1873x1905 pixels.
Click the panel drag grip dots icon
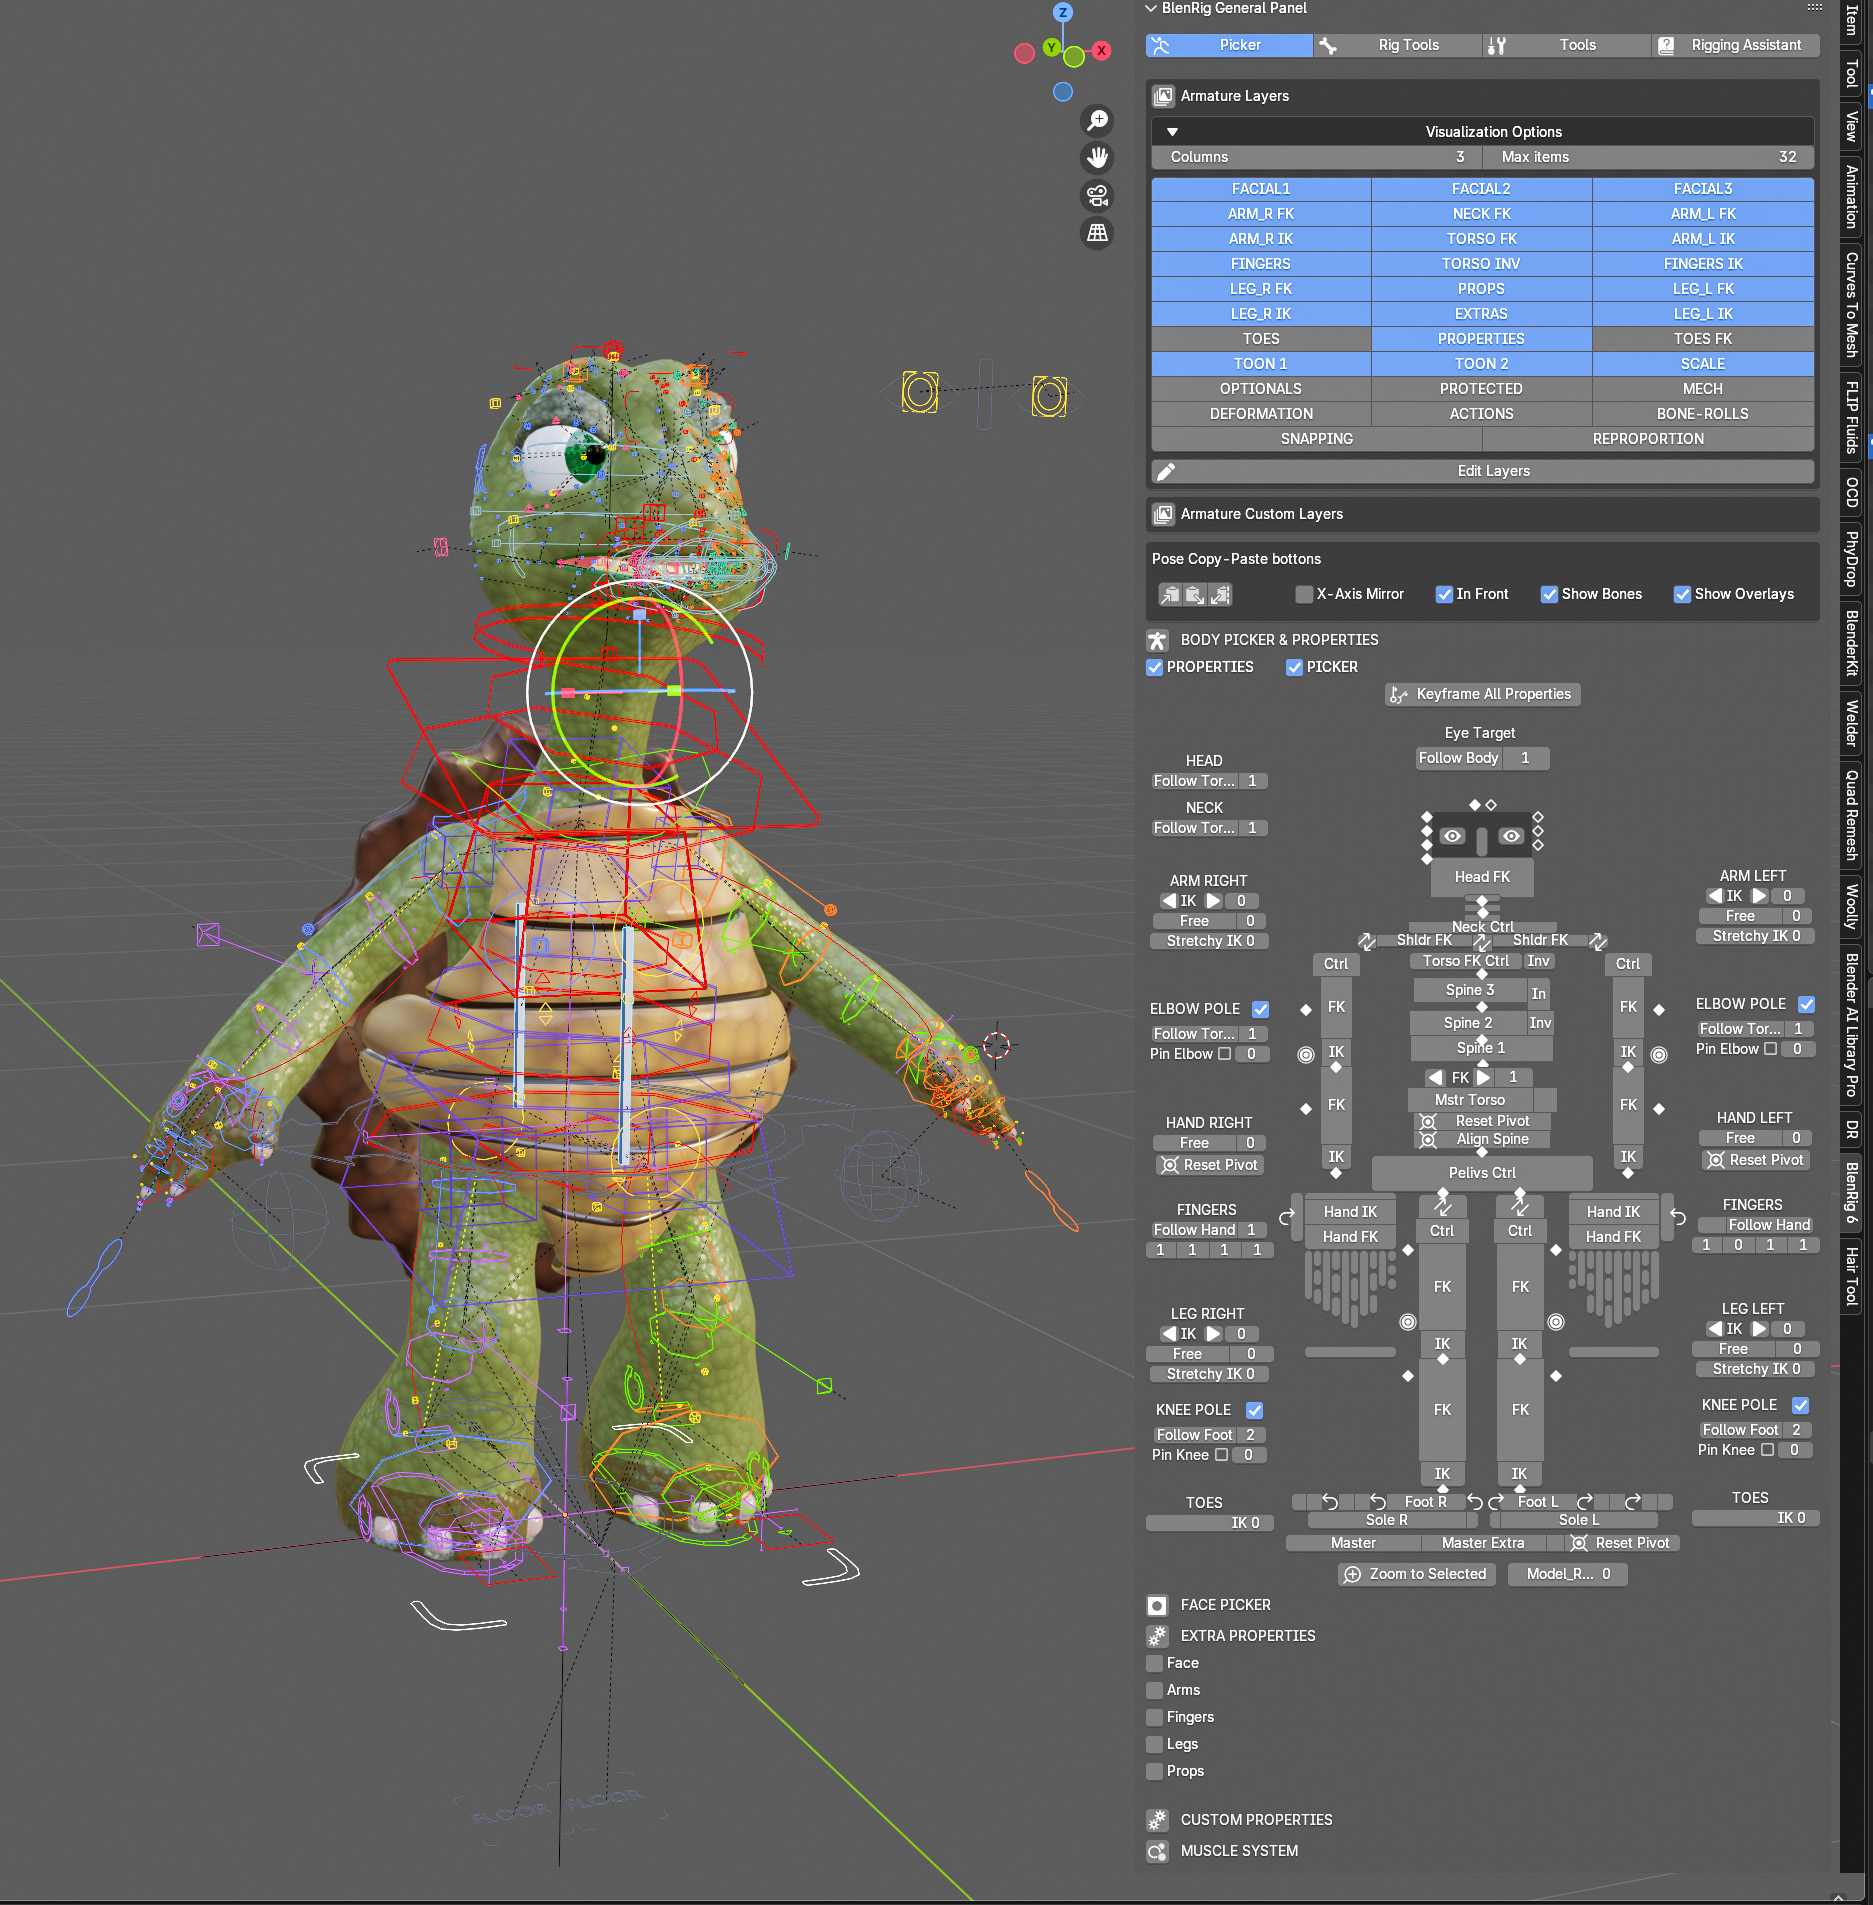click(1815, 8)
